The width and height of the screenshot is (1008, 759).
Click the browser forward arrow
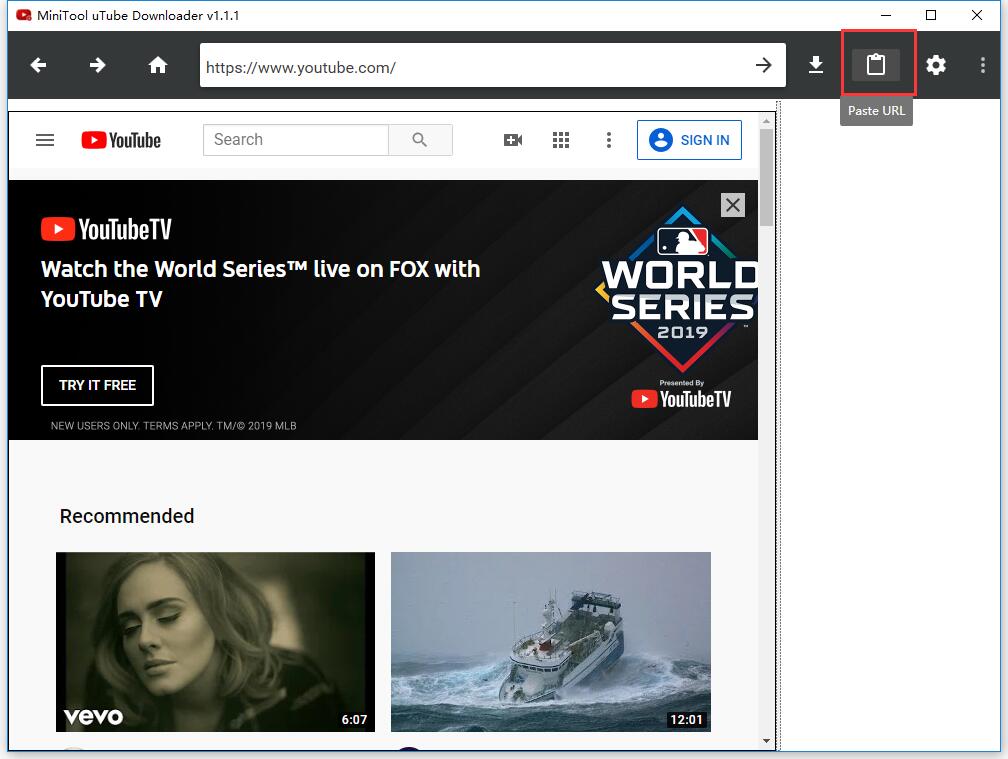tap(97, 65)
